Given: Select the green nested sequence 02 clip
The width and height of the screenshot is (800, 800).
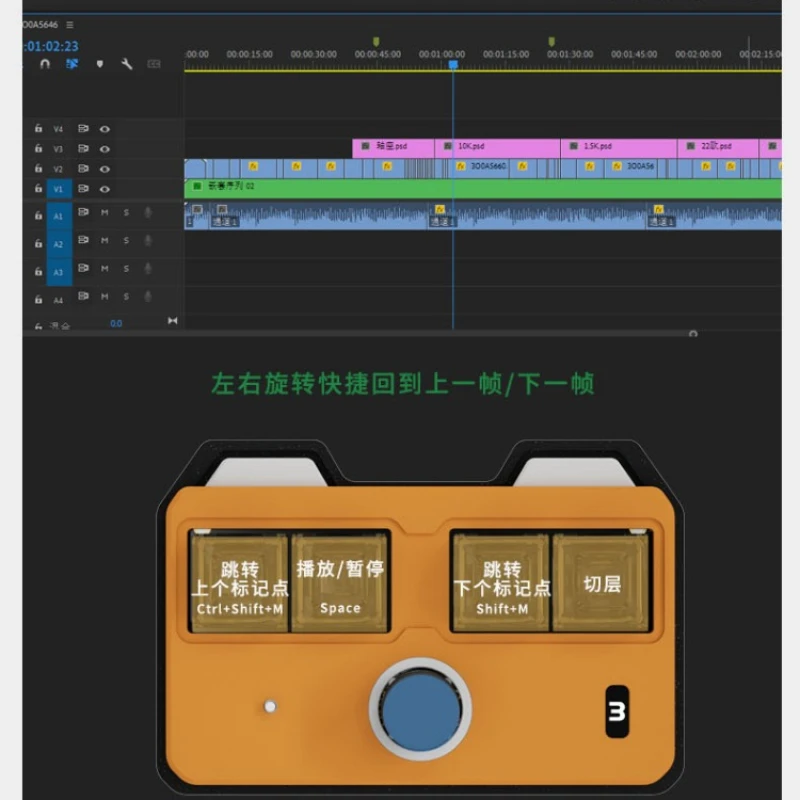Looking at the screenshot, I should 483,188.
